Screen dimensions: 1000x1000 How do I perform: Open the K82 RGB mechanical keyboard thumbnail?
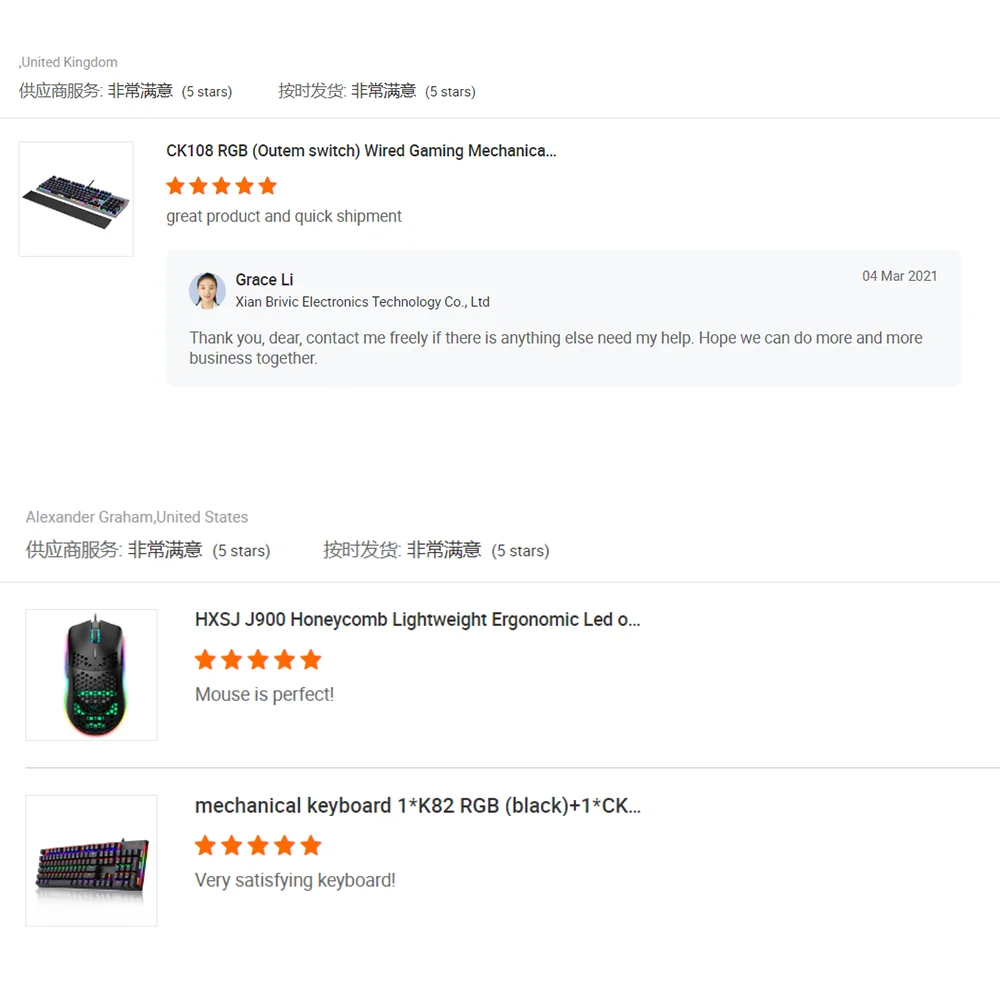pos(91,860)
